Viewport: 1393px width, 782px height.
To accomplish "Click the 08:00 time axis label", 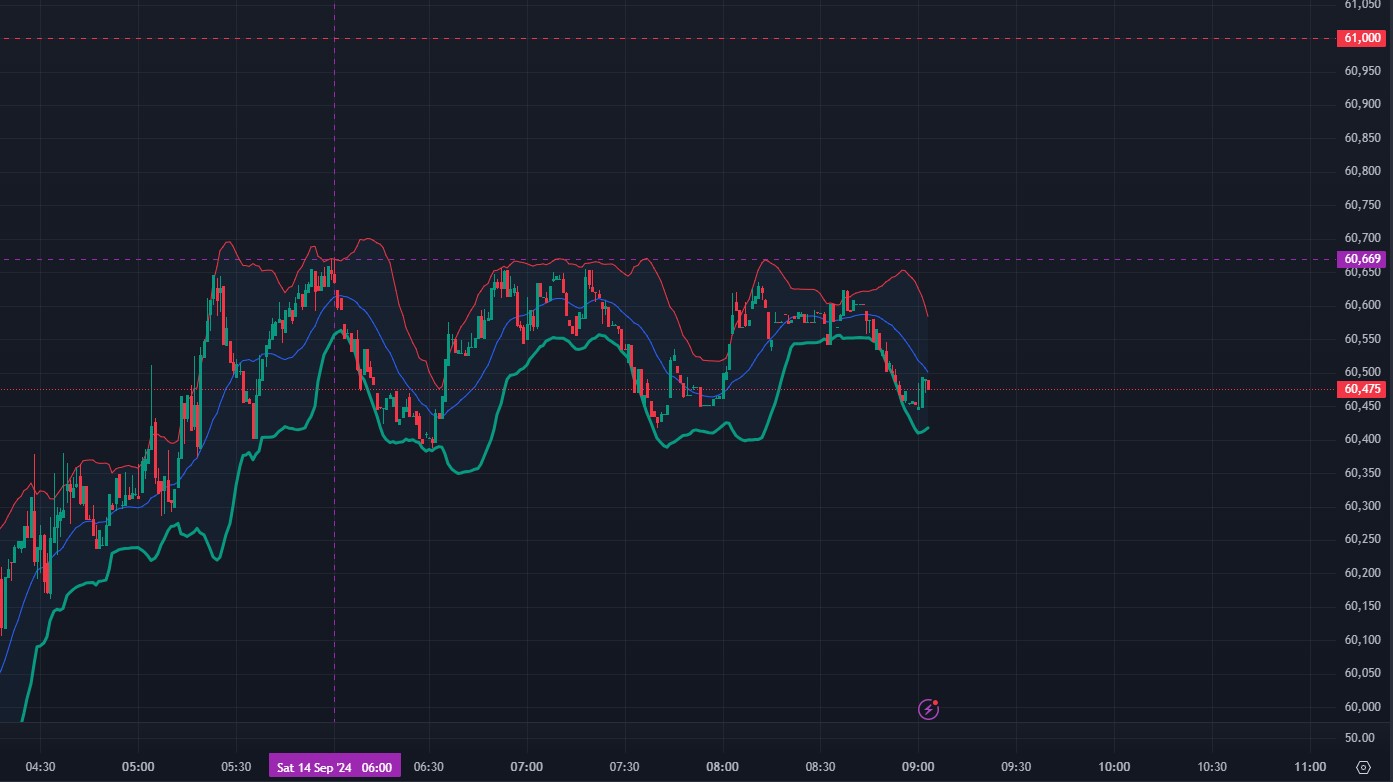I will (722, 767).
